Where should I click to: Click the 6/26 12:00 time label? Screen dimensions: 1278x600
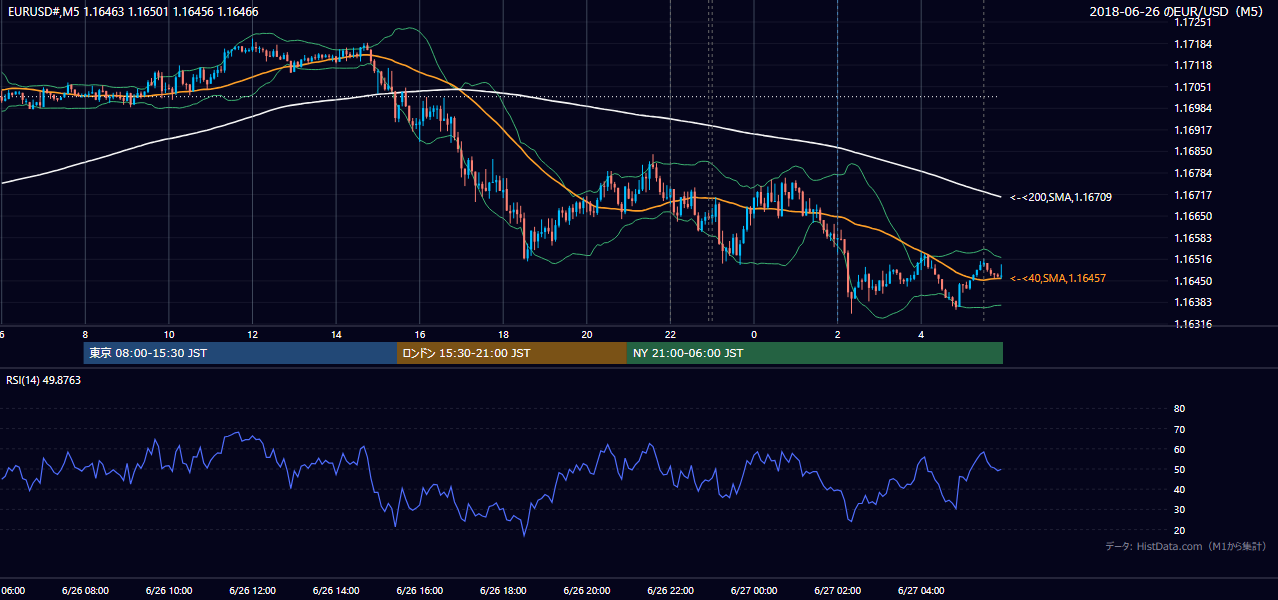click(252, 590)
